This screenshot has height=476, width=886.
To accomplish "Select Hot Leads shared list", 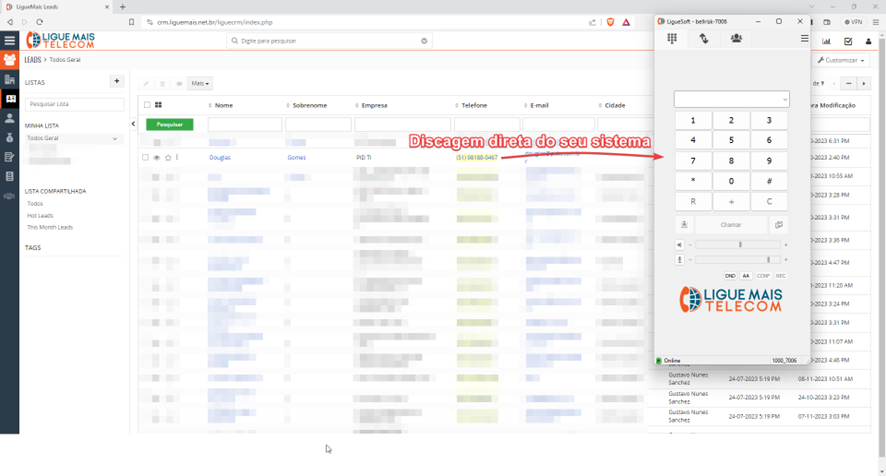I will pyautogui.click(x=40, y=215).
